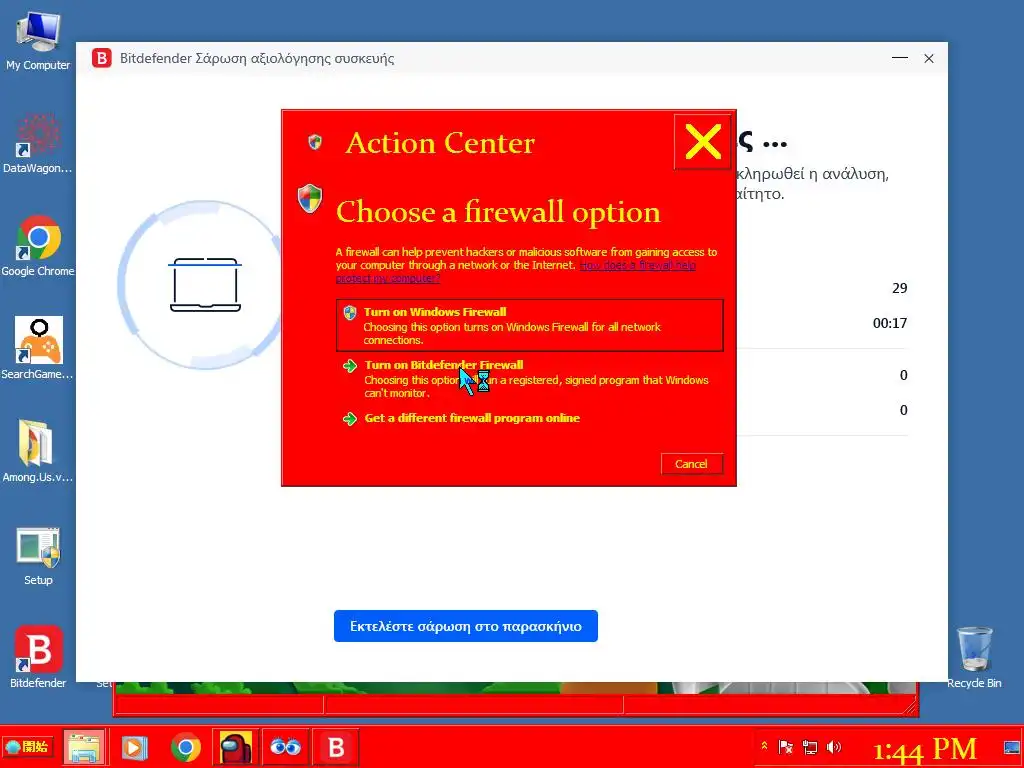Select Turn on Bitdefender Firewall option

pyautogui.click(x=530, y=378)
